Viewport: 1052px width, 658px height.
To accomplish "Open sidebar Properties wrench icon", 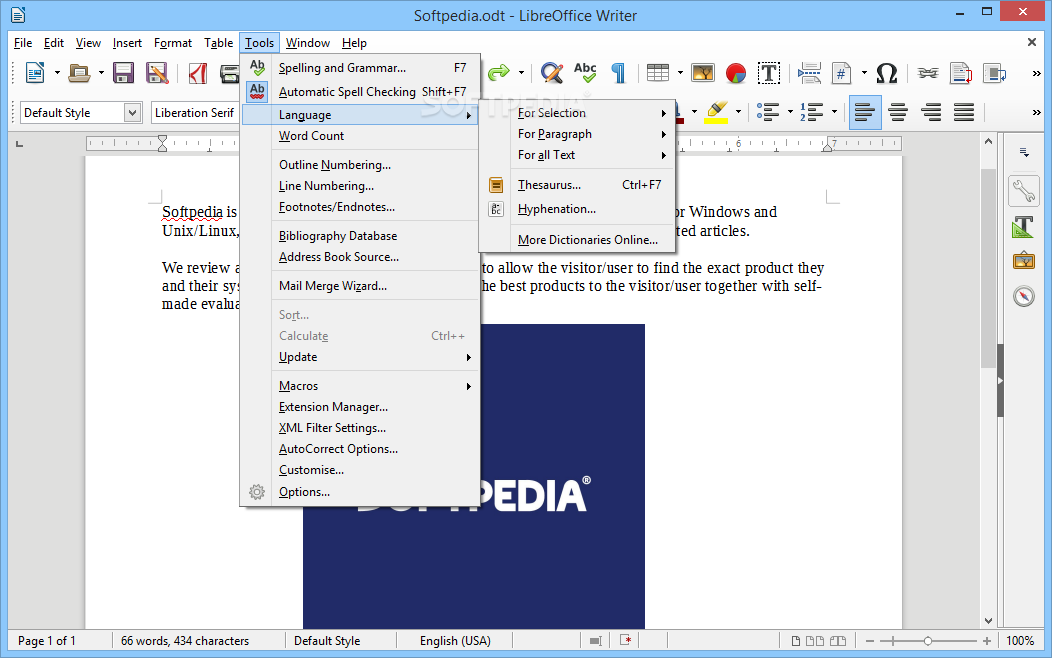I will (x=1024, y=191).
